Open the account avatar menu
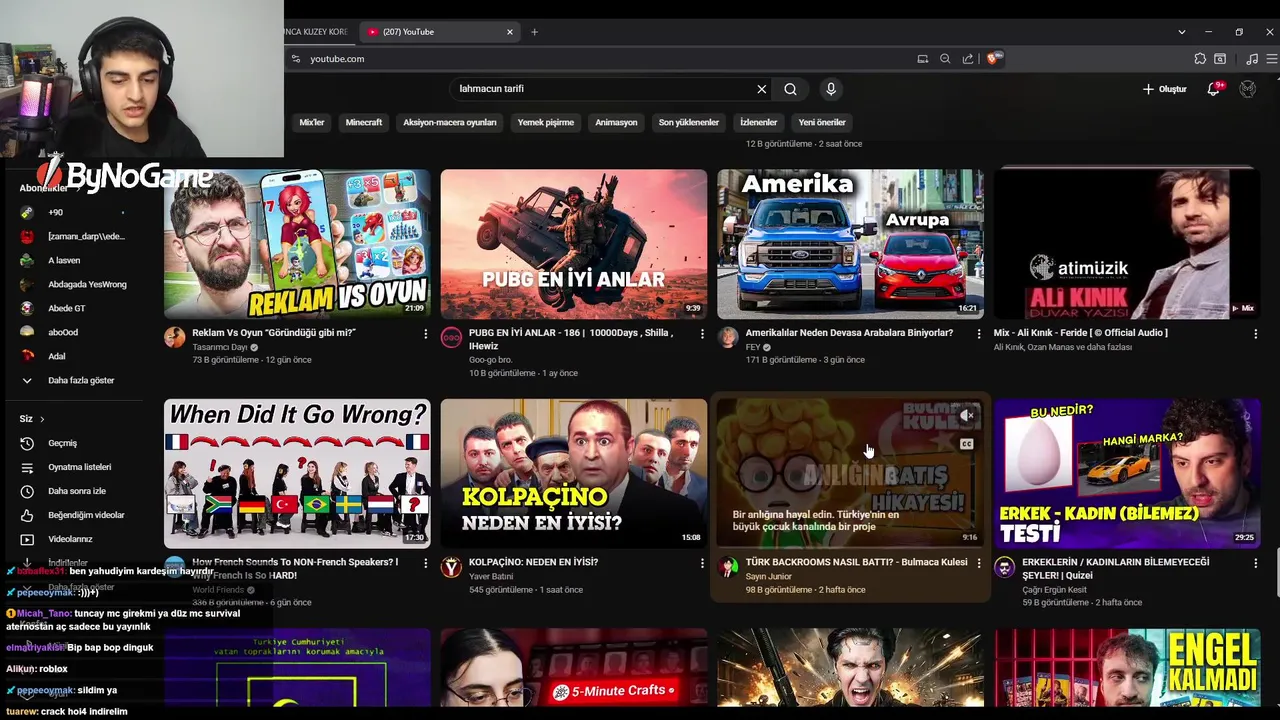Viewport: 1280px width, 720px height. [x=1248, y=89]
